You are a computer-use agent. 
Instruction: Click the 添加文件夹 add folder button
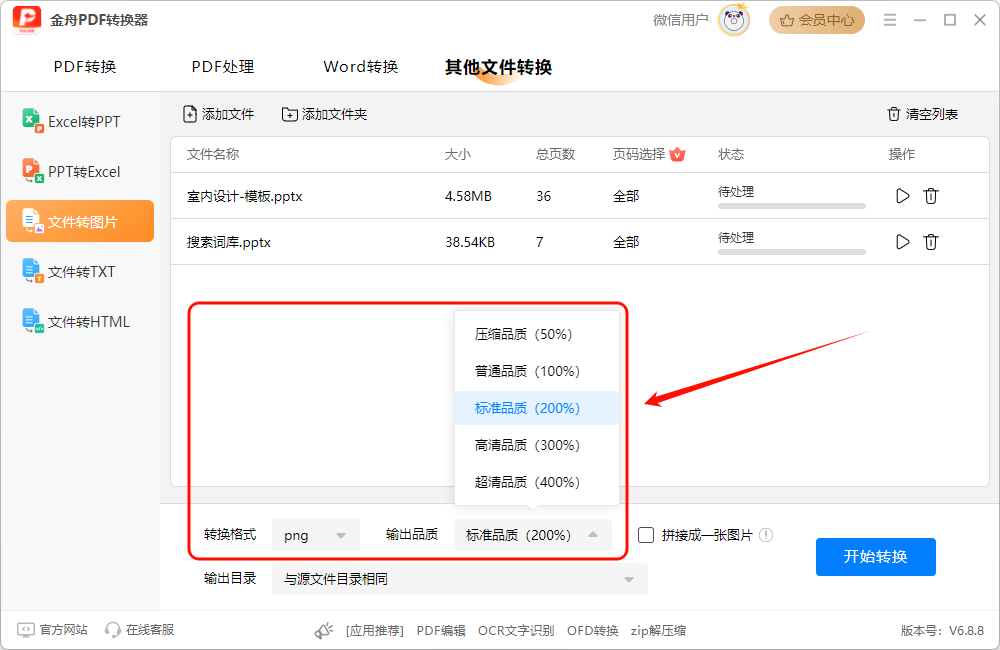(325, 114)
